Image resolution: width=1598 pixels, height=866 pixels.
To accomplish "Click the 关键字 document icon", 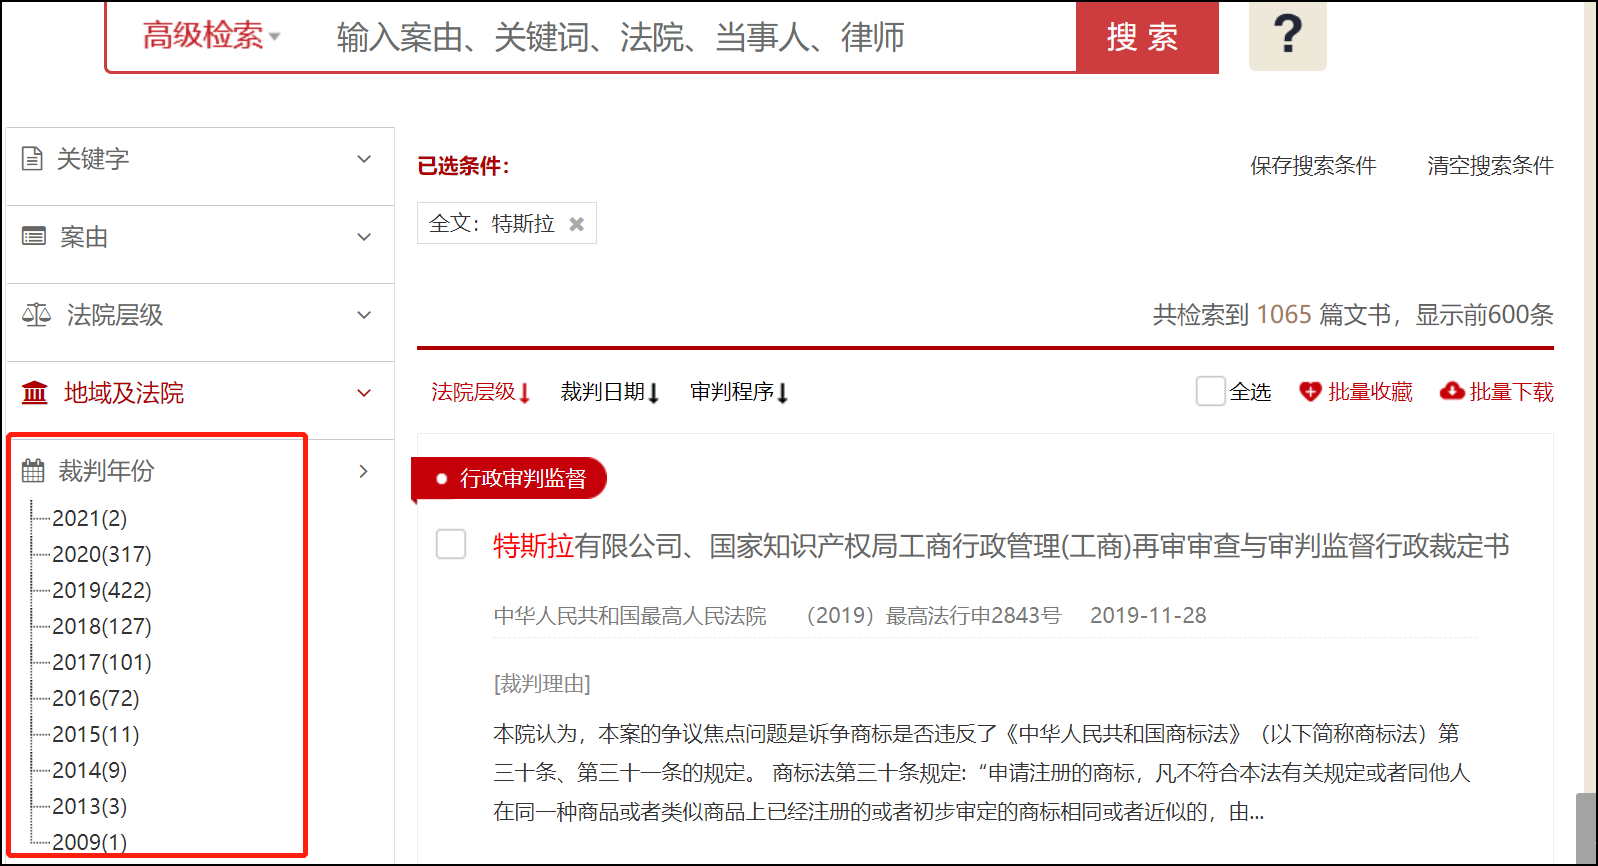I will (33, 159).
